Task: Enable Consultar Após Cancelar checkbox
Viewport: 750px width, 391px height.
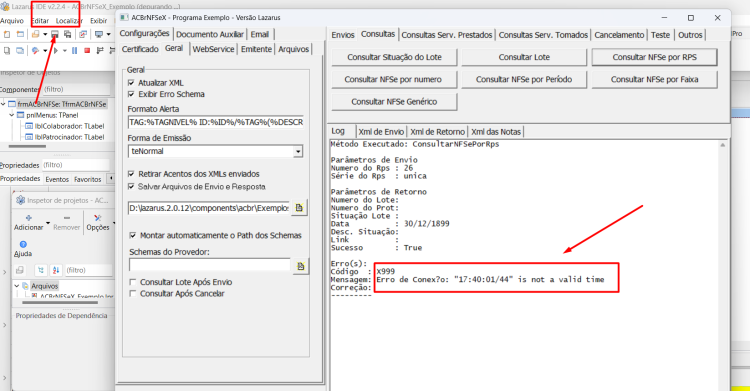Action: pos(133,293)
